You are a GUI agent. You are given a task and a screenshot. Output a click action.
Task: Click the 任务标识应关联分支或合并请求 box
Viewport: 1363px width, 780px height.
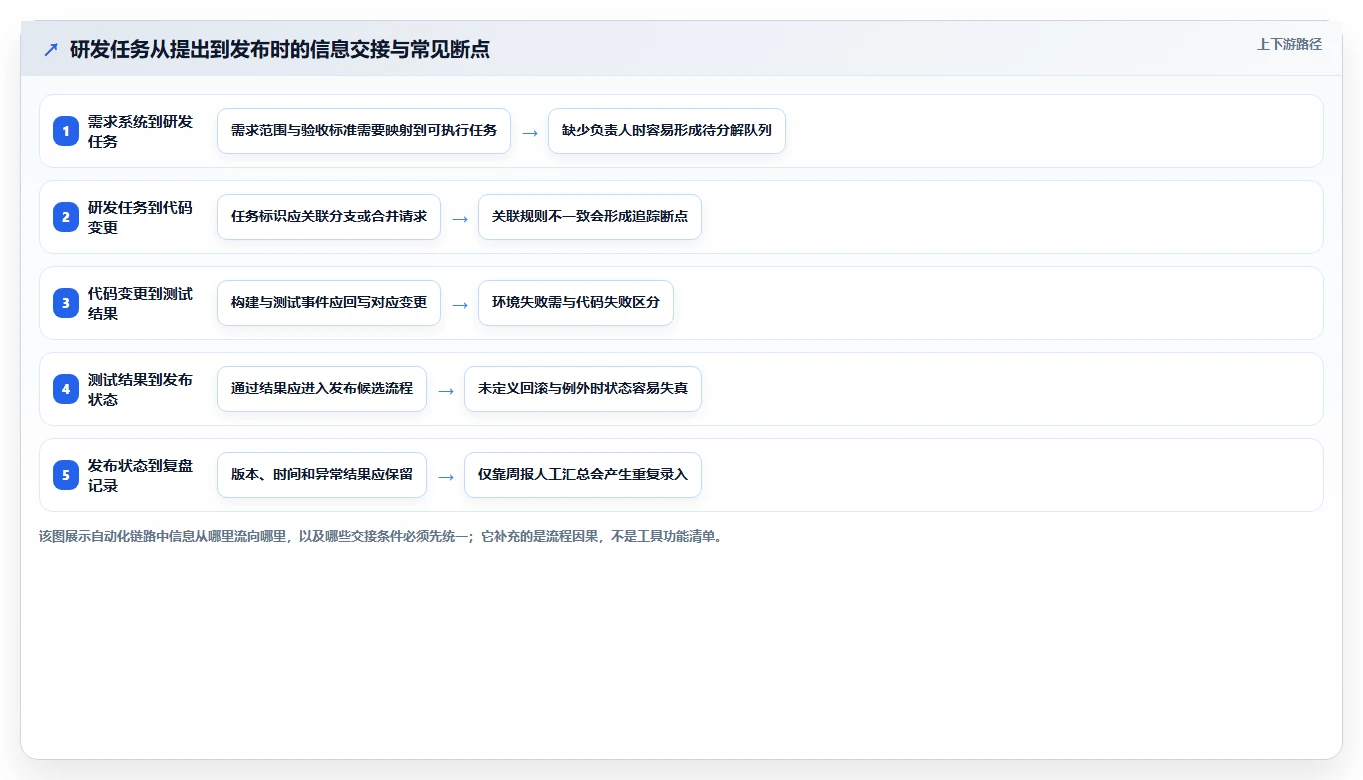329,217
